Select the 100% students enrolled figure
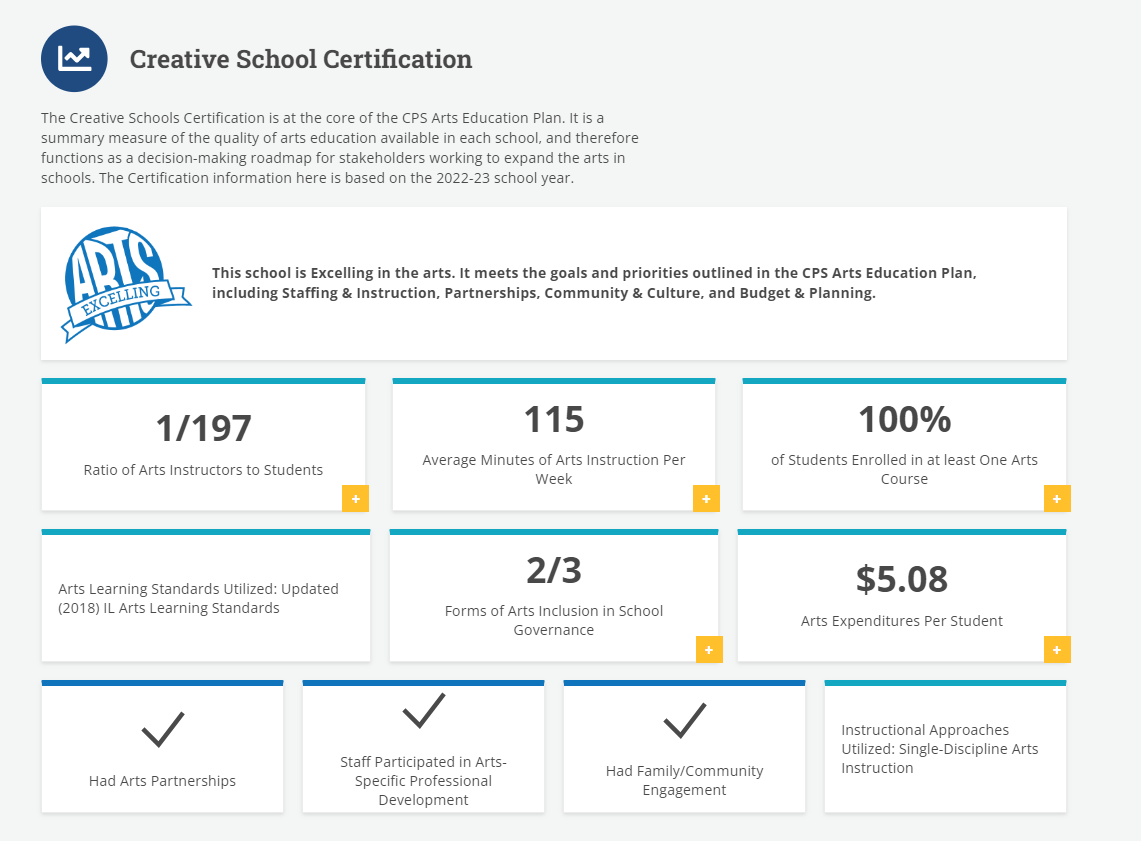Viewport: 1141px width, 841px height. tap(905, 419)
